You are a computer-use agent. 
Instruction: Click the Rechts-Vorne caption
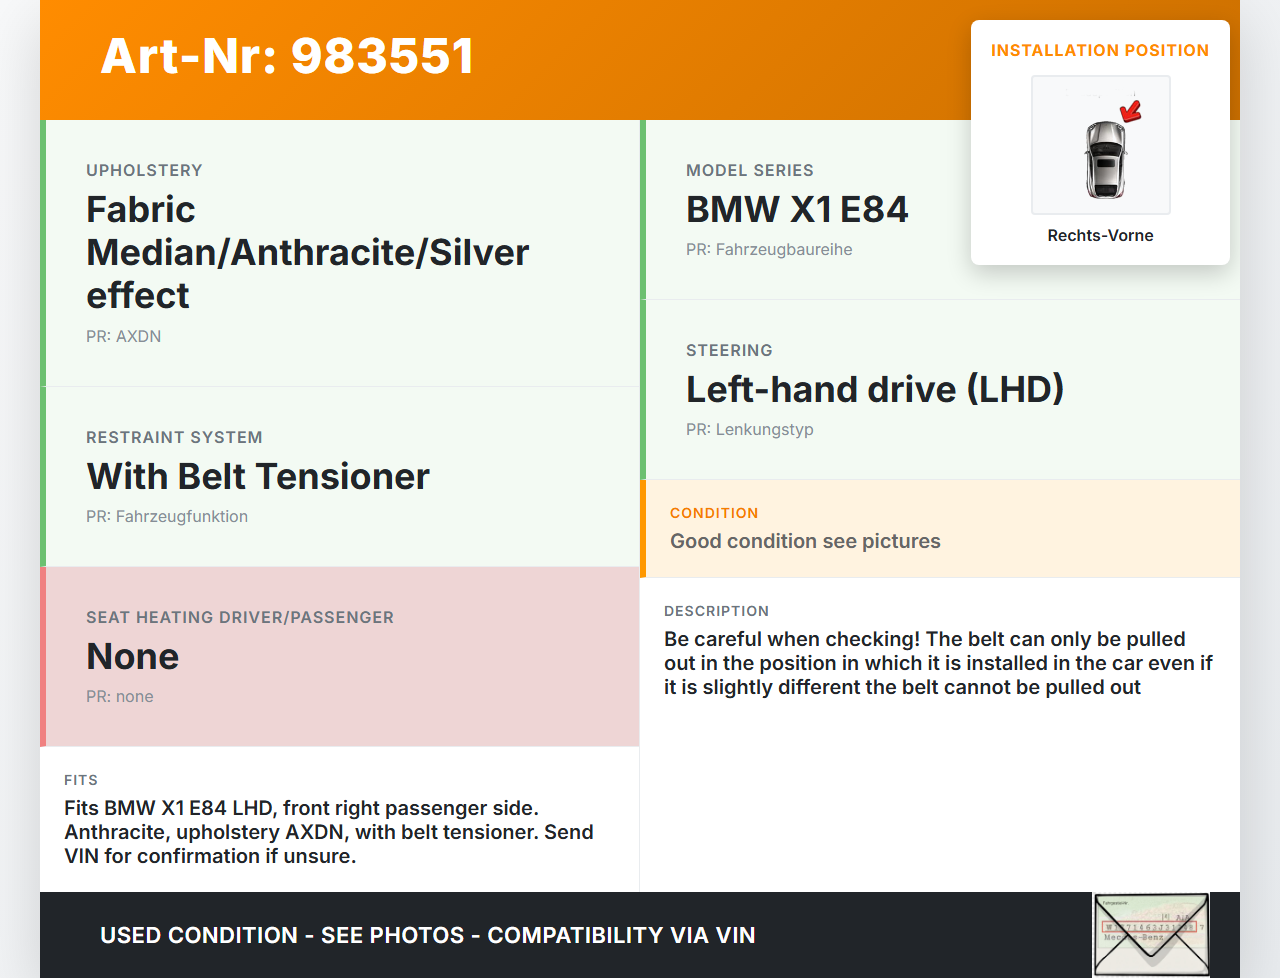[x=1100, y=236]
